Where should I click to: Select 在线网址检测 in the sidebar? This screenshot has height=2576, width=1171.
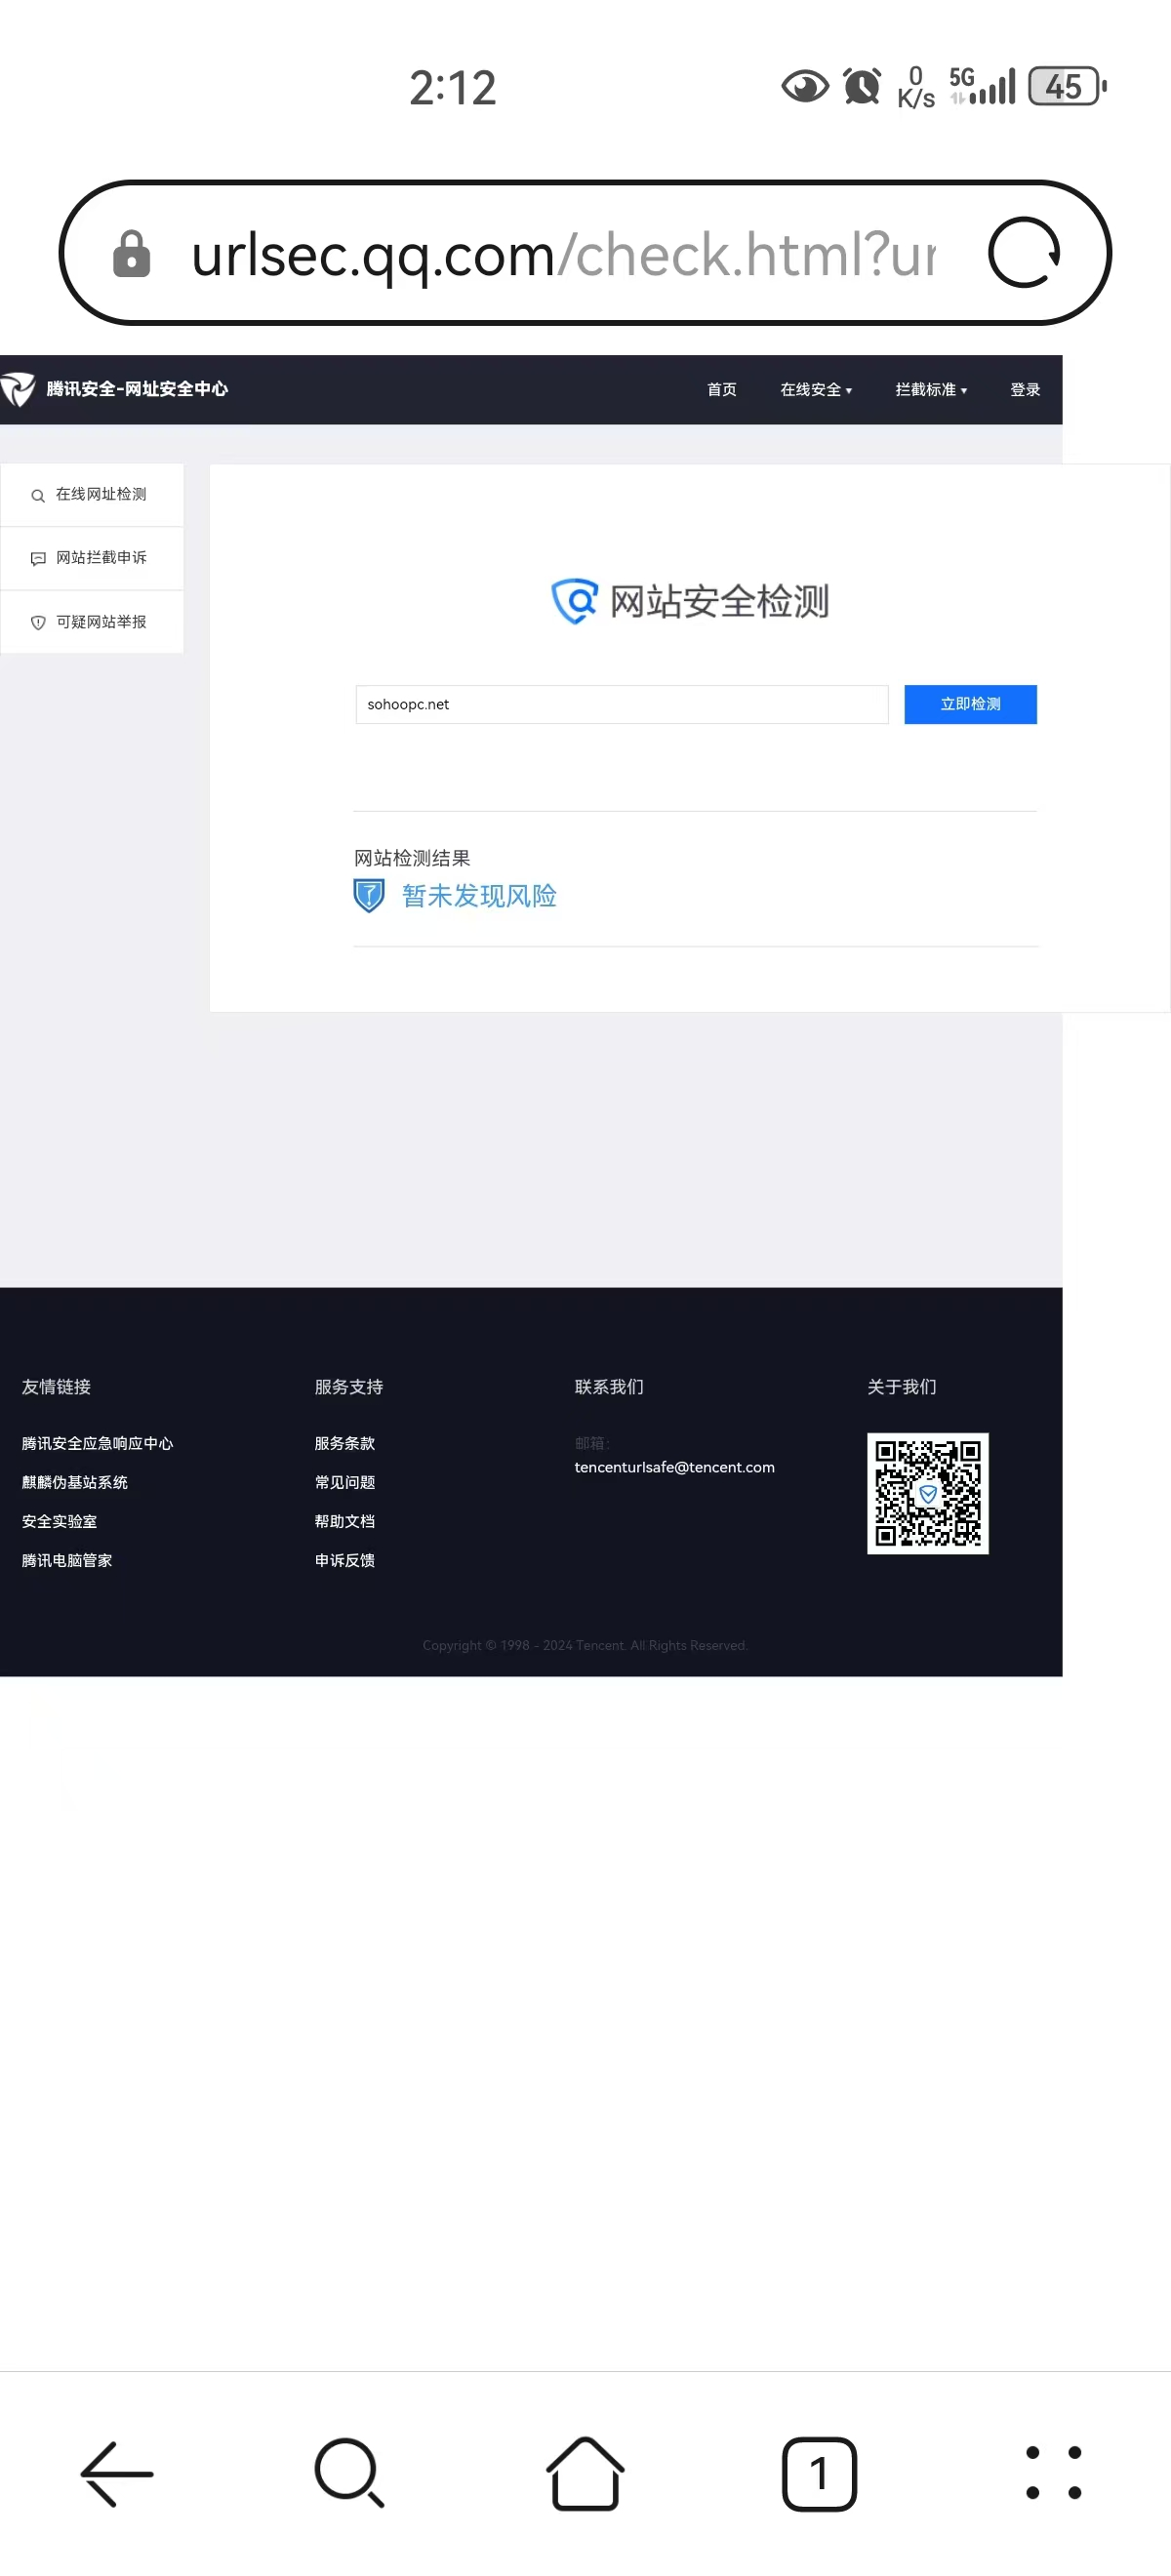coord(92,494)
